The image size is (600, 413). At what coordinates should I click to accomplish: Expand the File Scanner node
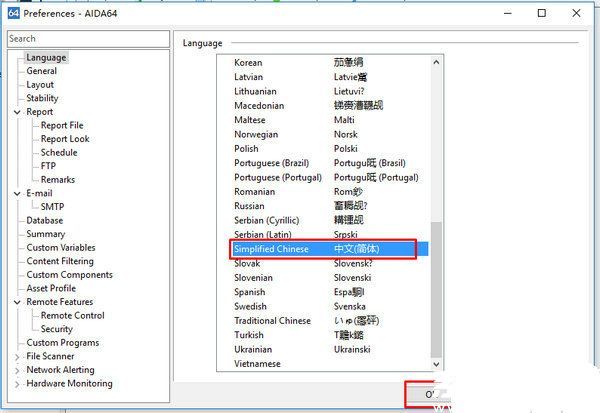click(x=17, y=356)
